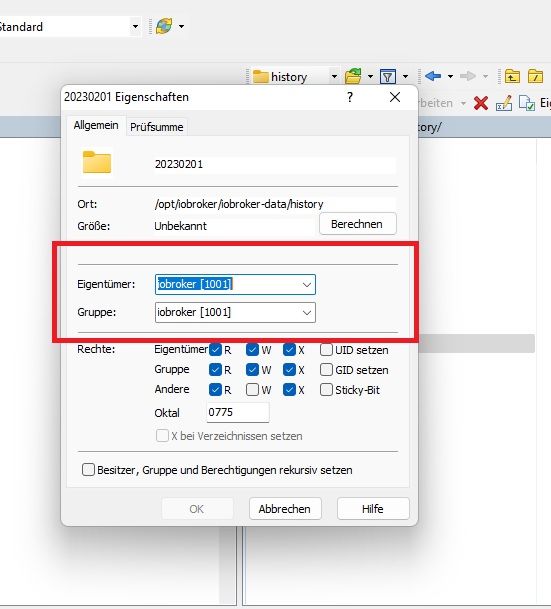Open the history directory dropdown

pos(334,77)
